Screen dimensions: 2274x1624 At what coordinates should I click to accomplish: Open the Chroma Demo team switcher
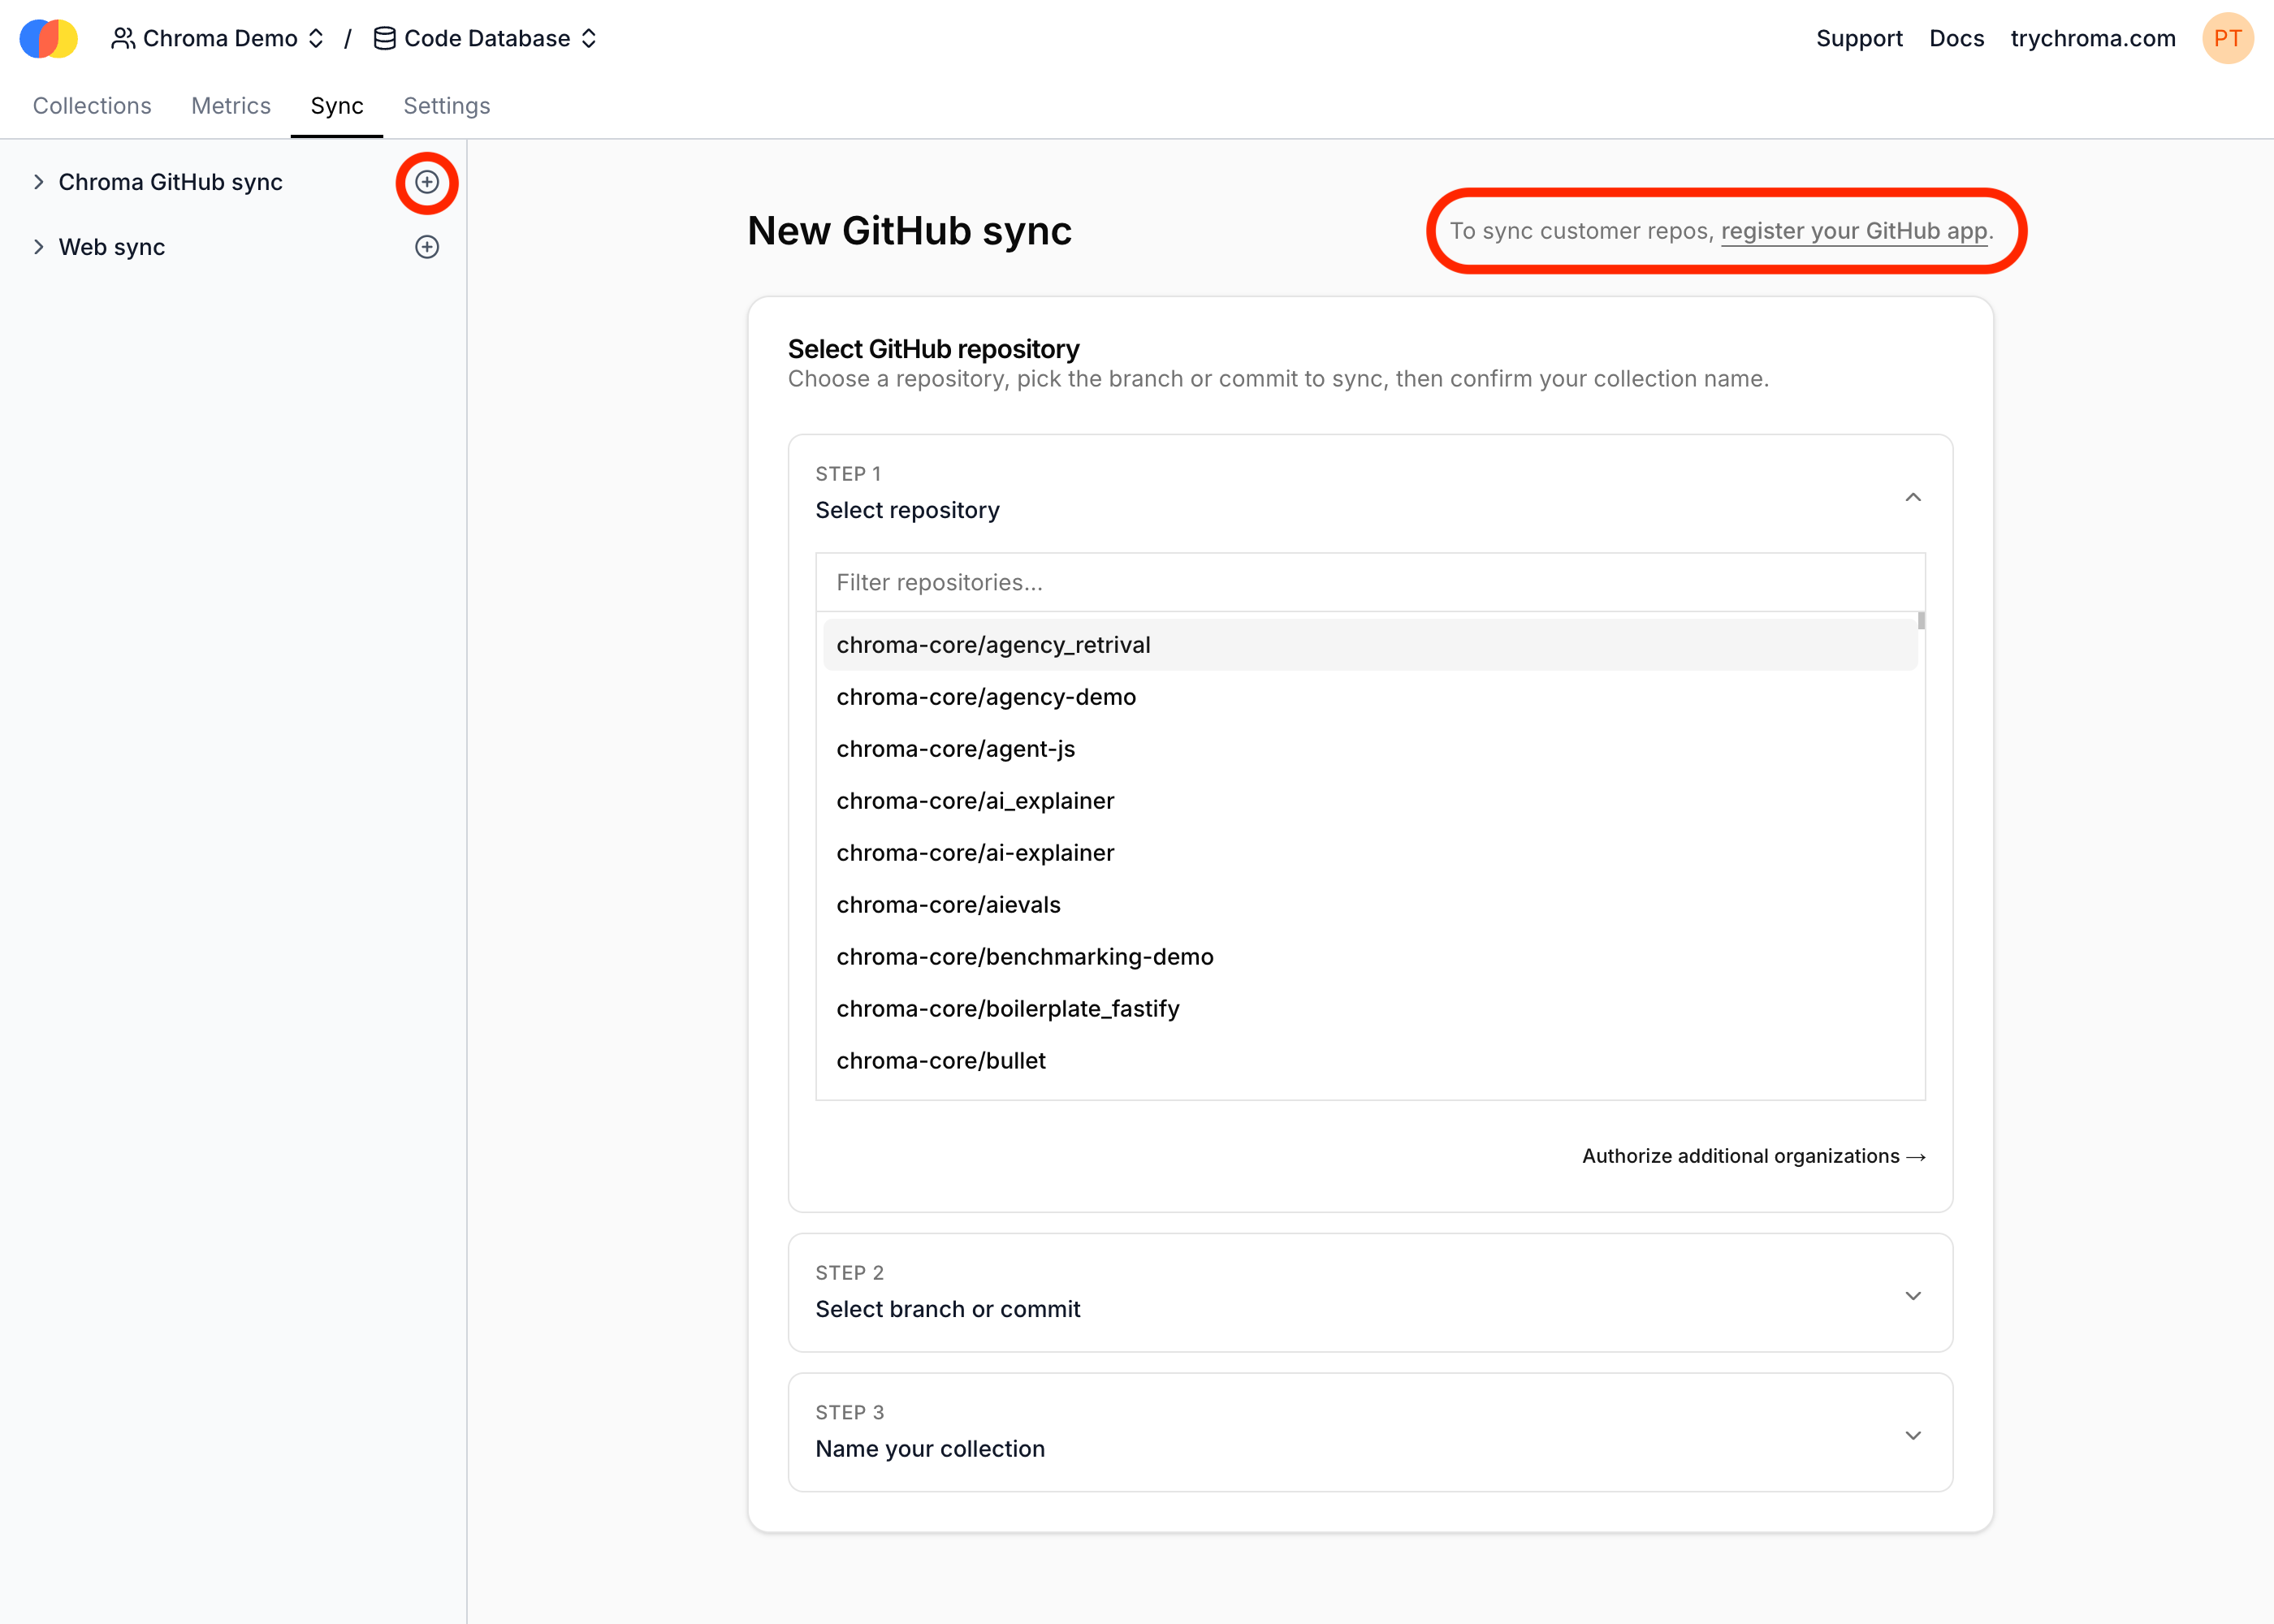pyautogui.click(x=218, y=39)
